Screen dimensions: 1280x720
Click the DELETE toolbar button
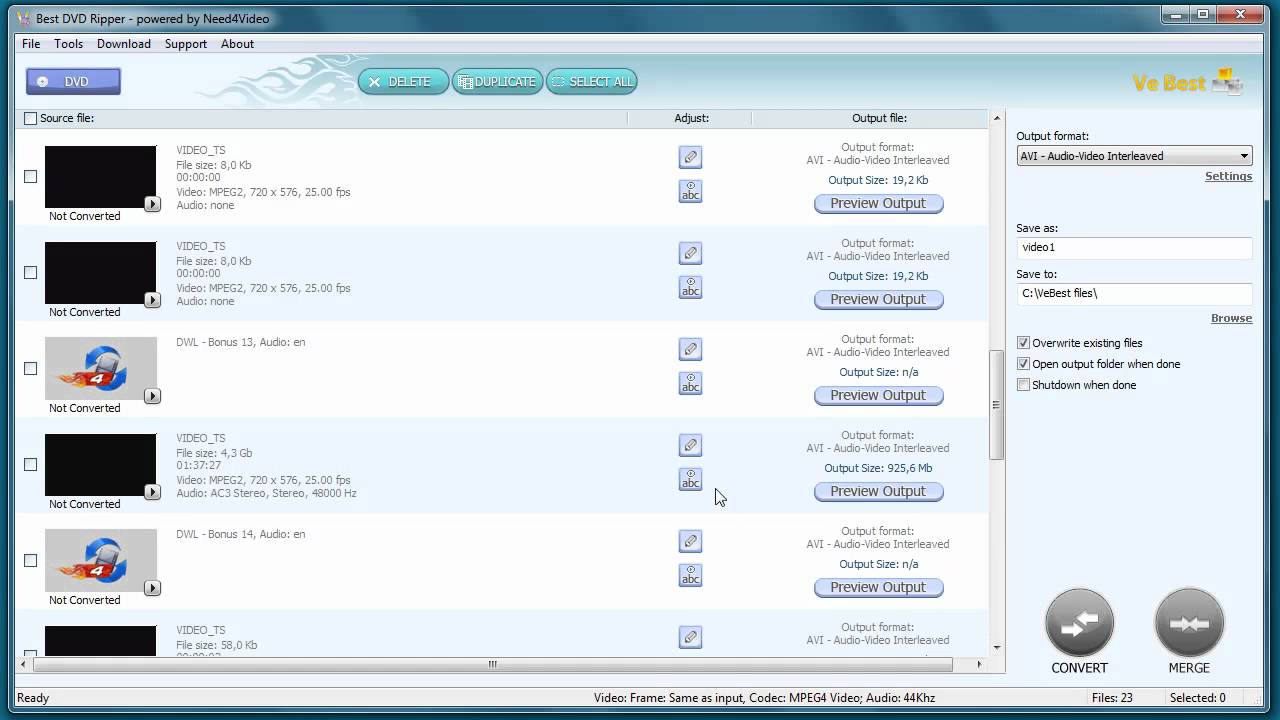[x=403, y=82]
